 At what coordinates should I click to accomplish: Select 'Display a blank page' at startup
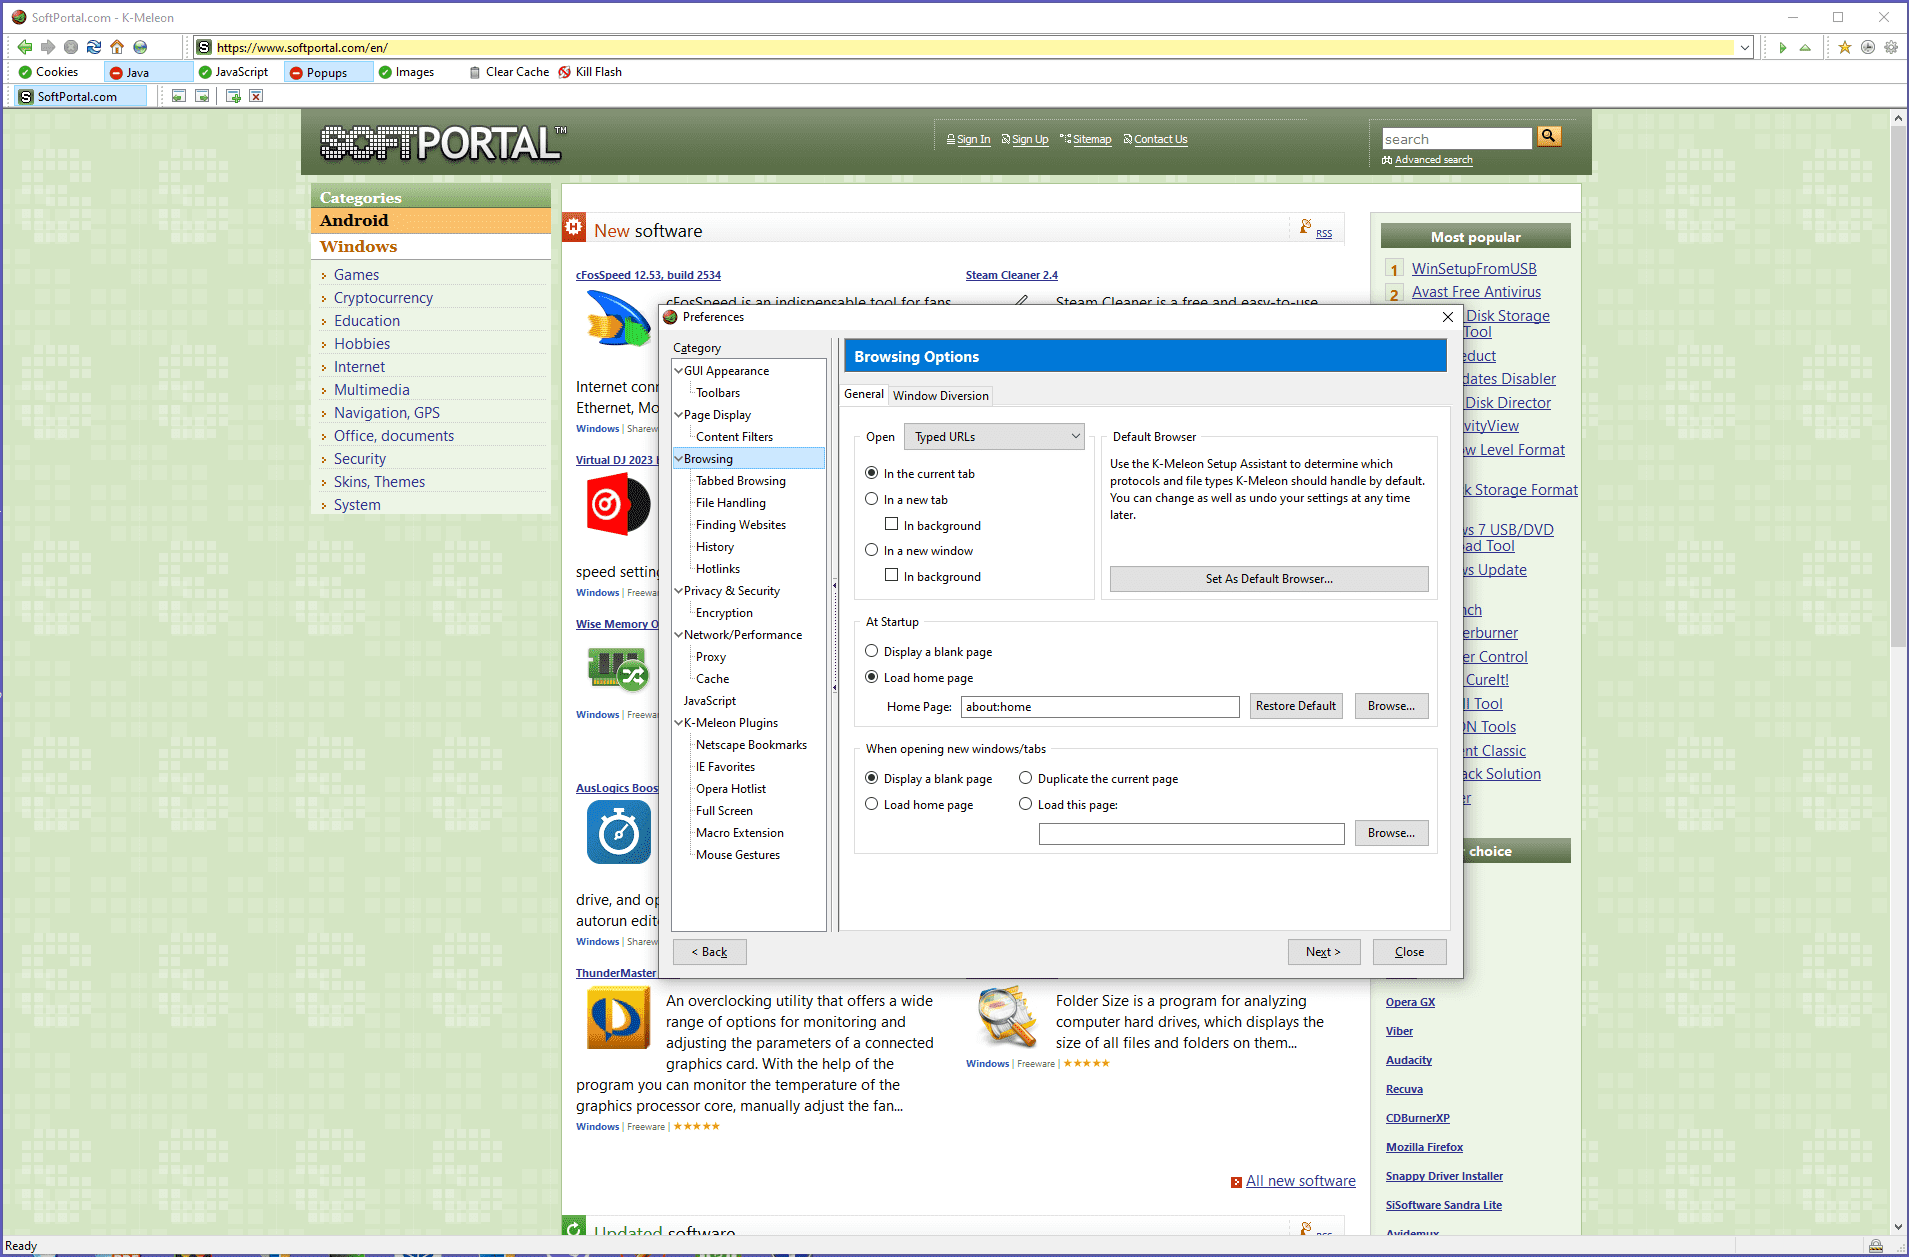(872, 651)
